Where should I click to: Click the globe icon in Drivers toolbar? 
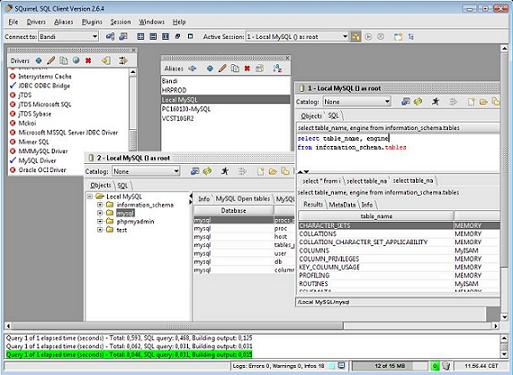pyautogui.click(x=76, y=61)
